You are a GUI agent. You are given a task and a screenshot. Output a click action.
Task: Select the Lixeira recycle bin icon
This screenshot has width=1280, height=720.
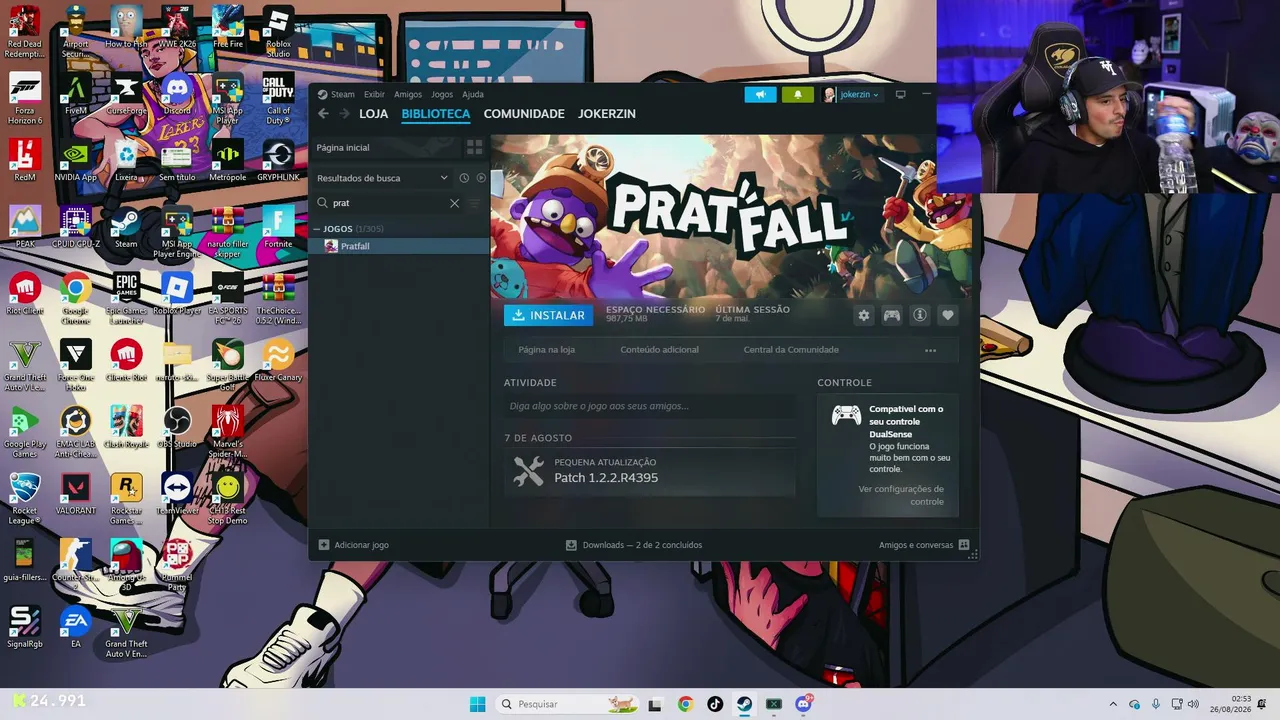[x=126, y=162]
